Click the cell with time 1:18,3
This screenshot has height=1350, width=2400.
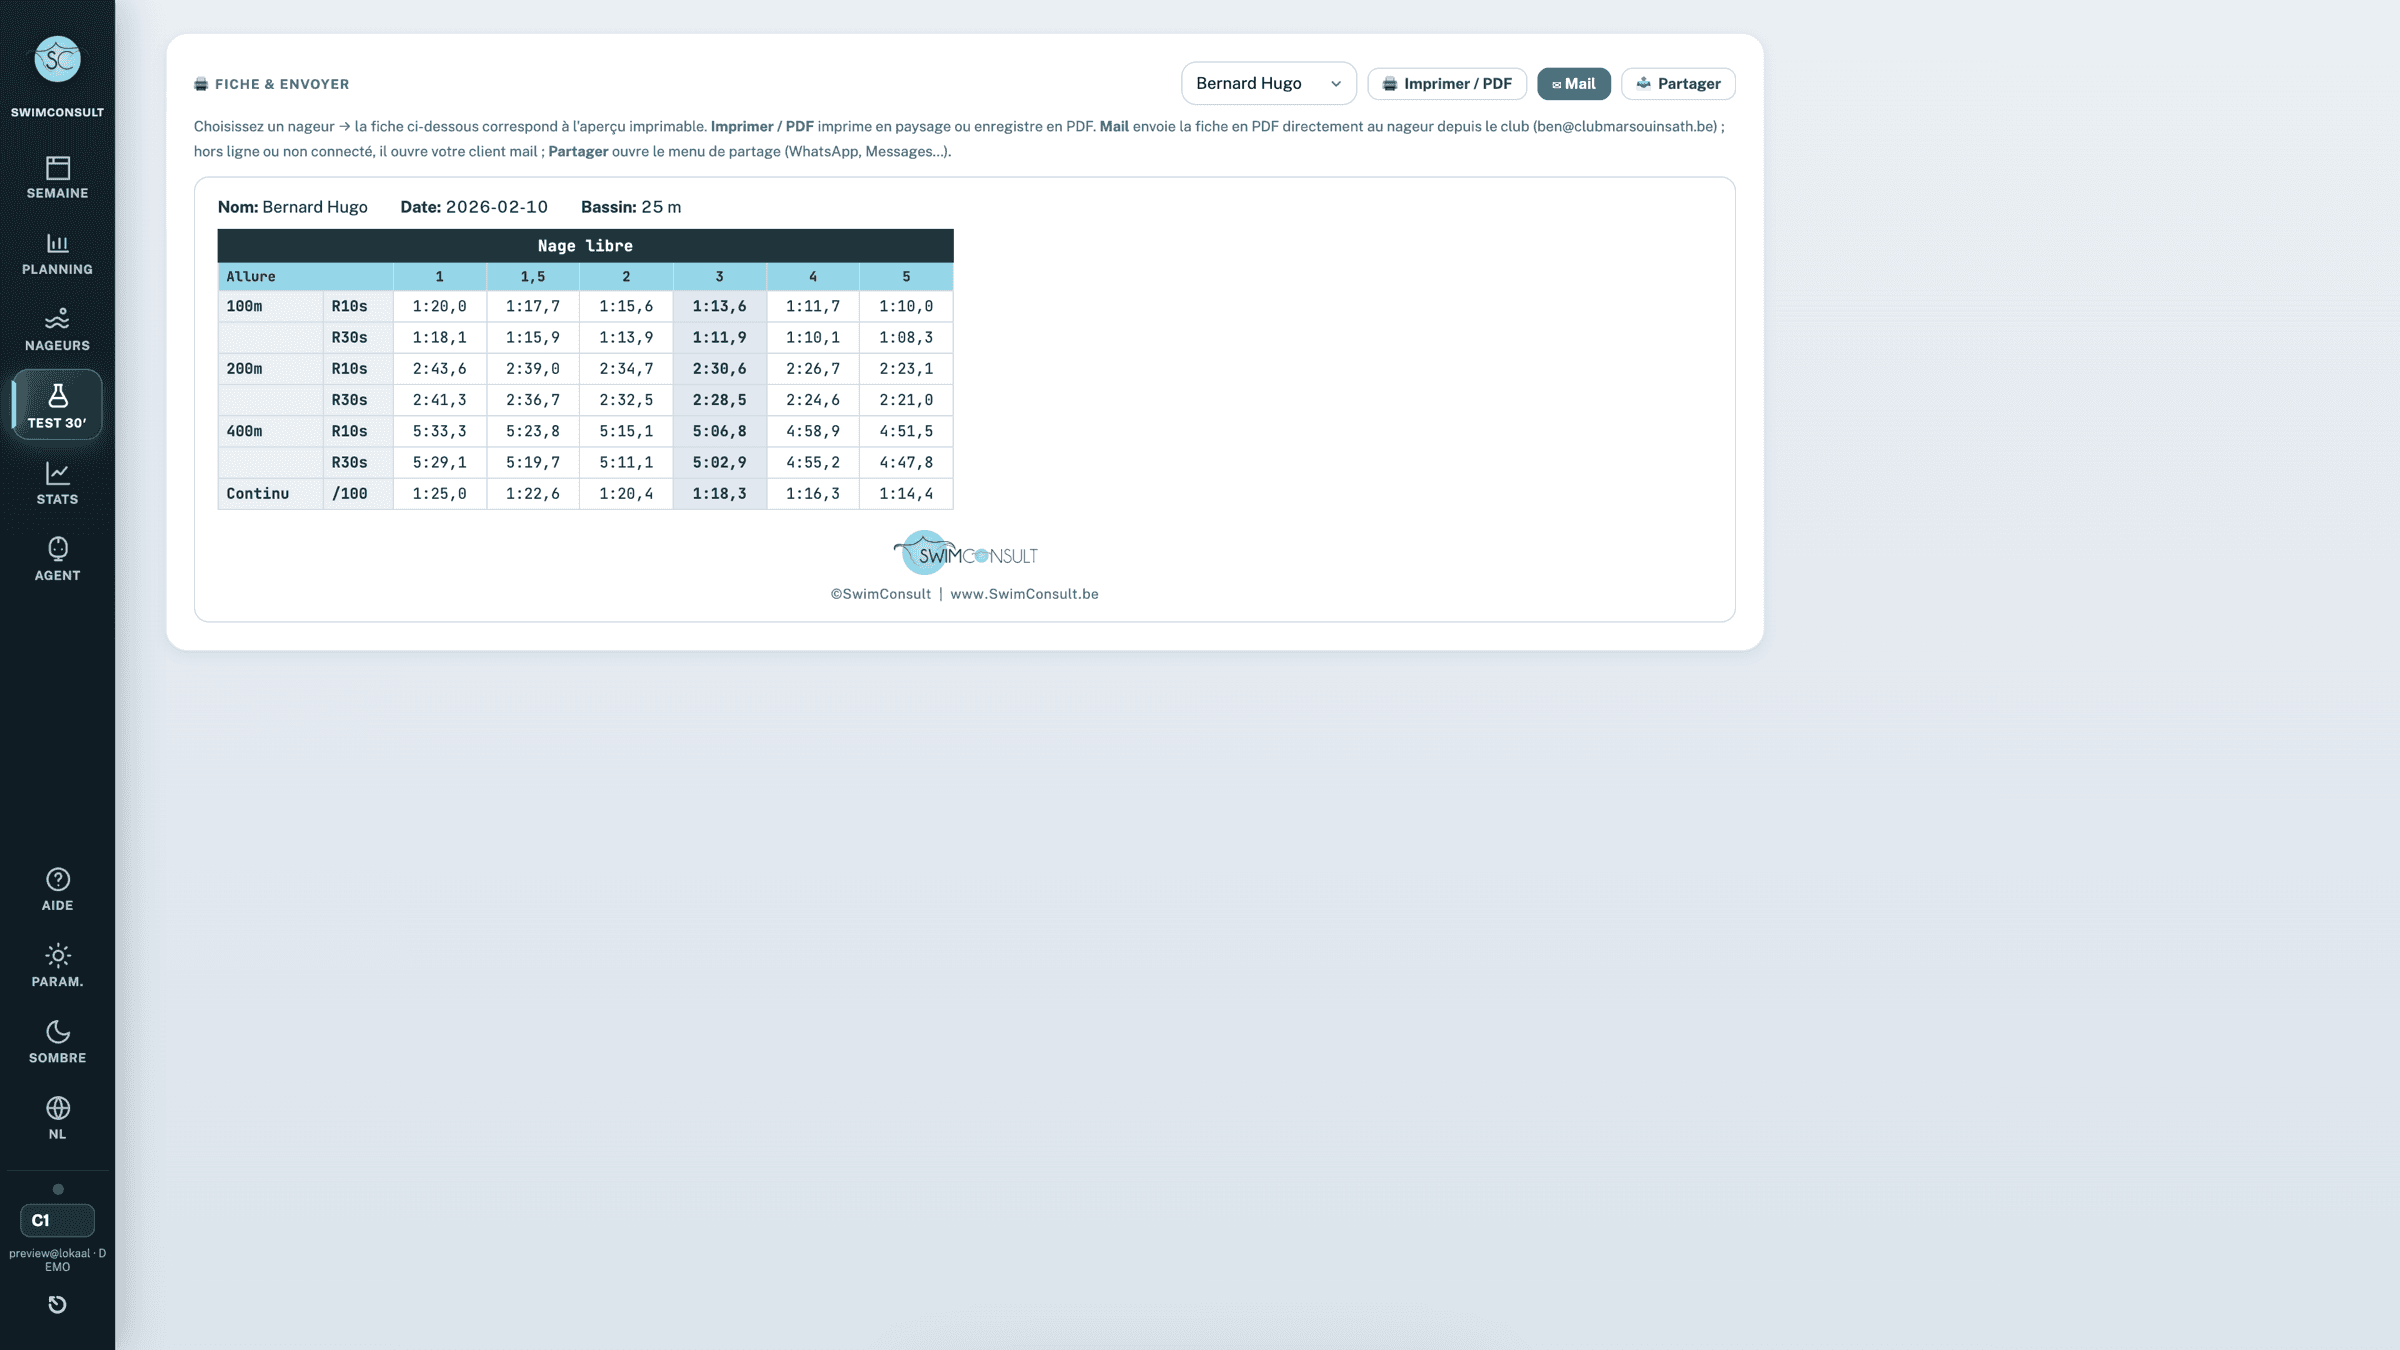pyautogui.click(x=719, y=494)
